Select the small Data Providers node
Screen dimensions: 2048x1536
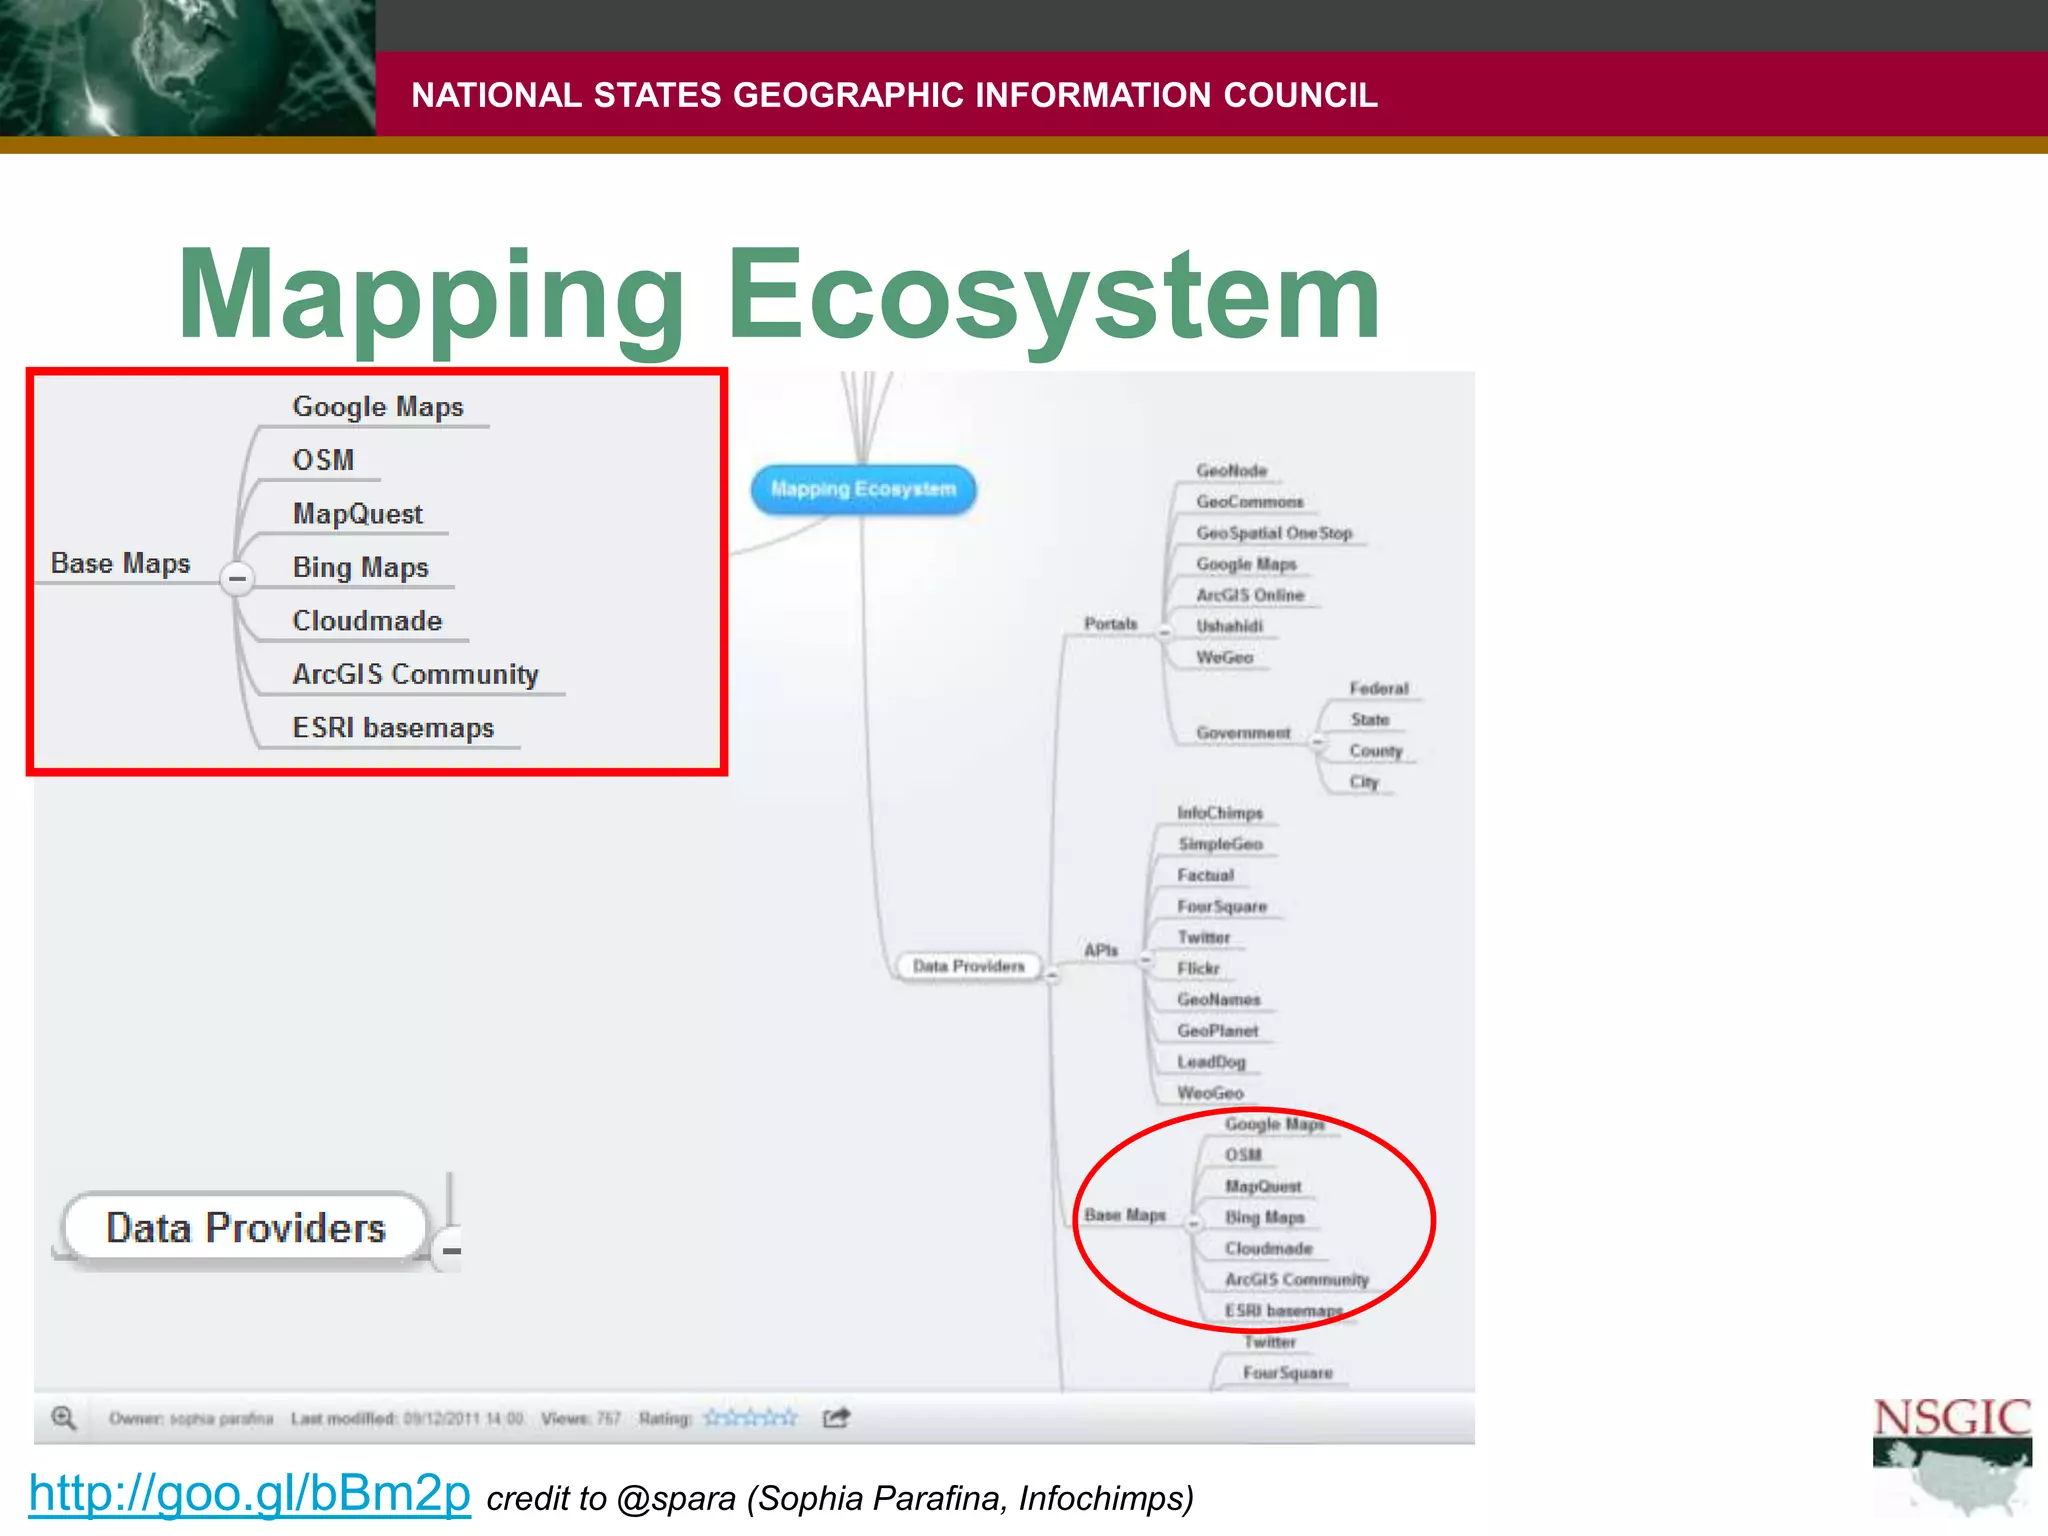pyautogui.click(x=968, y=966)
